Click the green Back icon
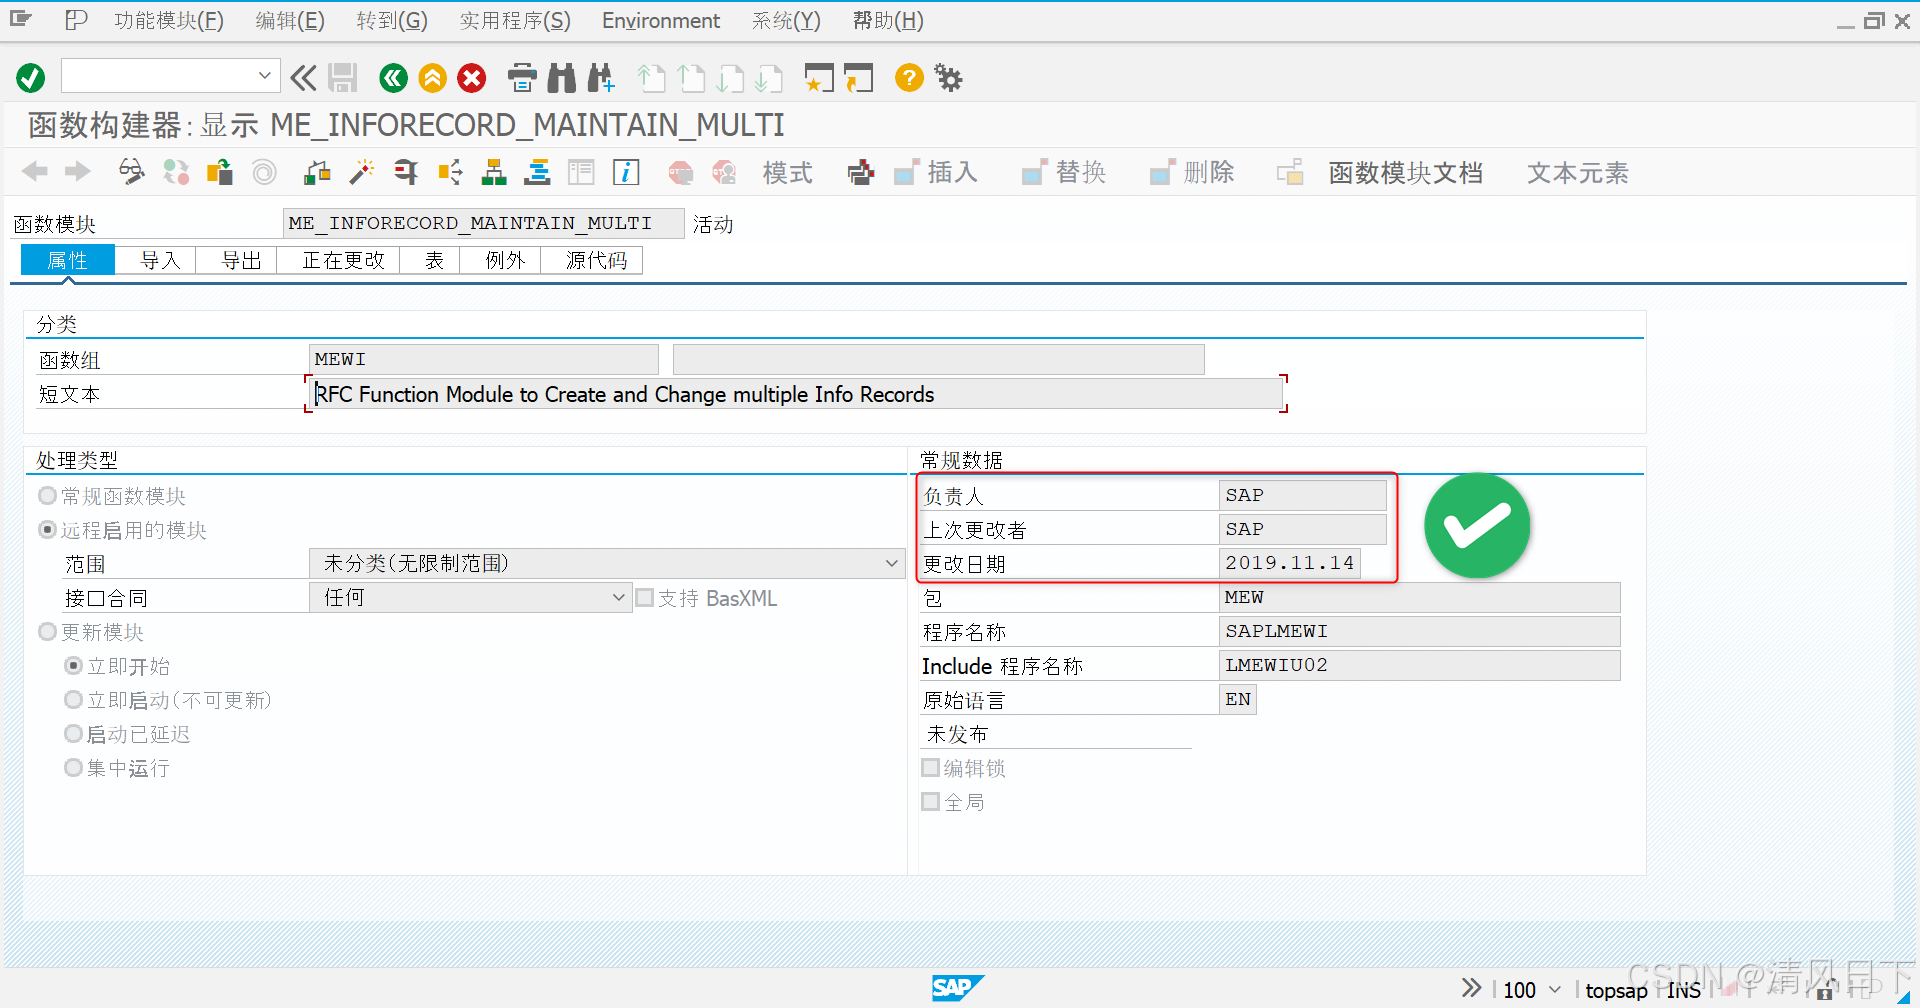This screenshot has height=1008, width=1920. [394, 78]
